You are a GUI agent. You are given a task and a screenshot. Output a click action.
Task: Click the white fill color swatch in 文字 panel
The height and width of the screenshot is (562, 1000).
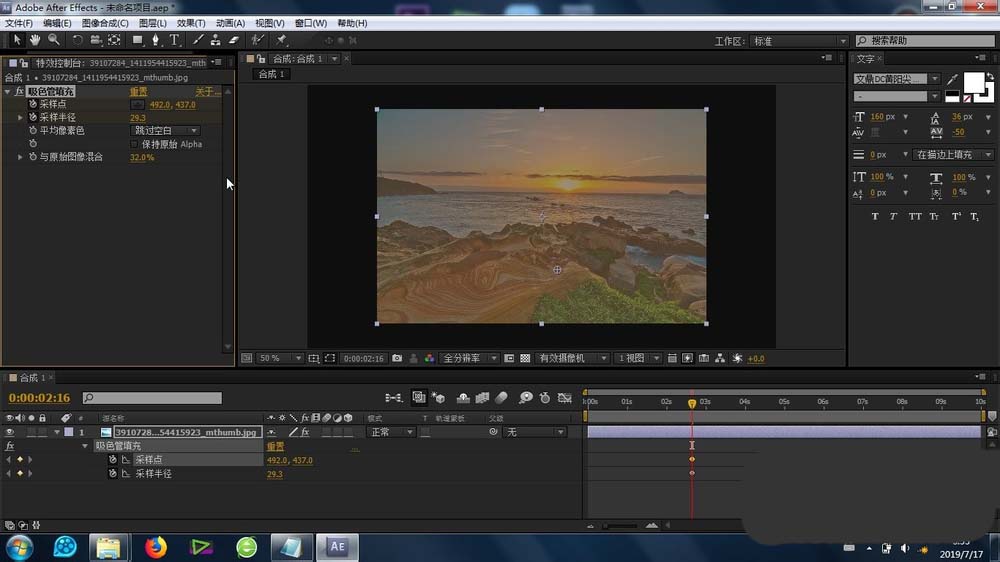tap(972, 83)
